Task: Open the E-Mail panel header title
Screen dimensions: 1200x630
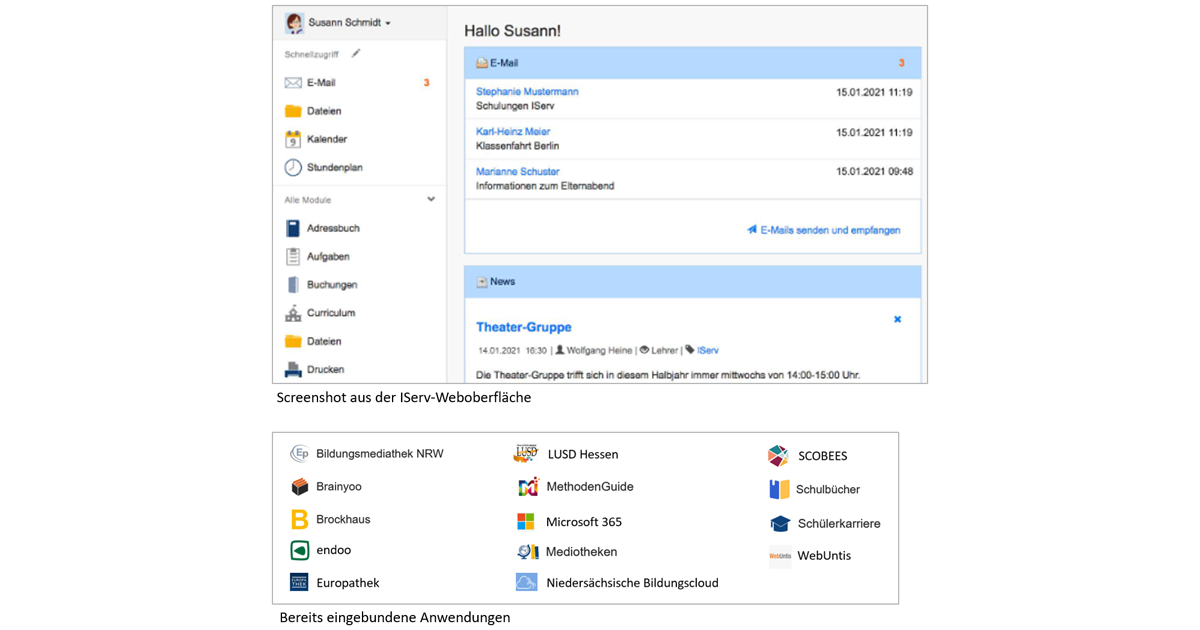Action: (504, 63)
